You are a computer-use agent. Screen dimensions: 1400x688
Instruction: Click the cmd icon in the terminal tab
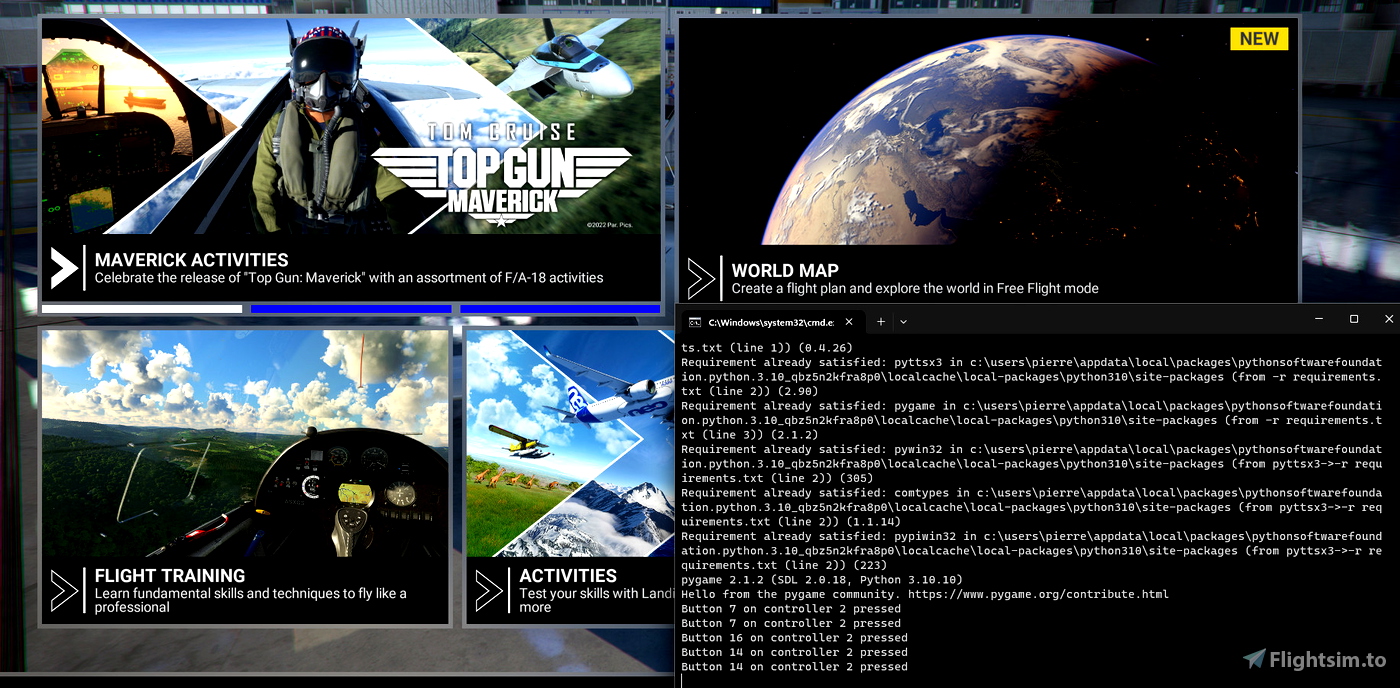pos(694,322)
